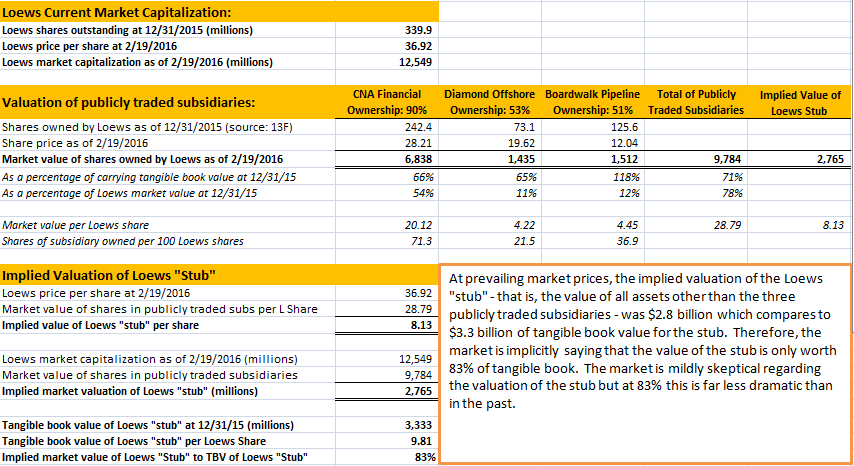Select the 78% total market value percentage
The width and height of the screenshot is (854, 466).
tap(732, 193)
